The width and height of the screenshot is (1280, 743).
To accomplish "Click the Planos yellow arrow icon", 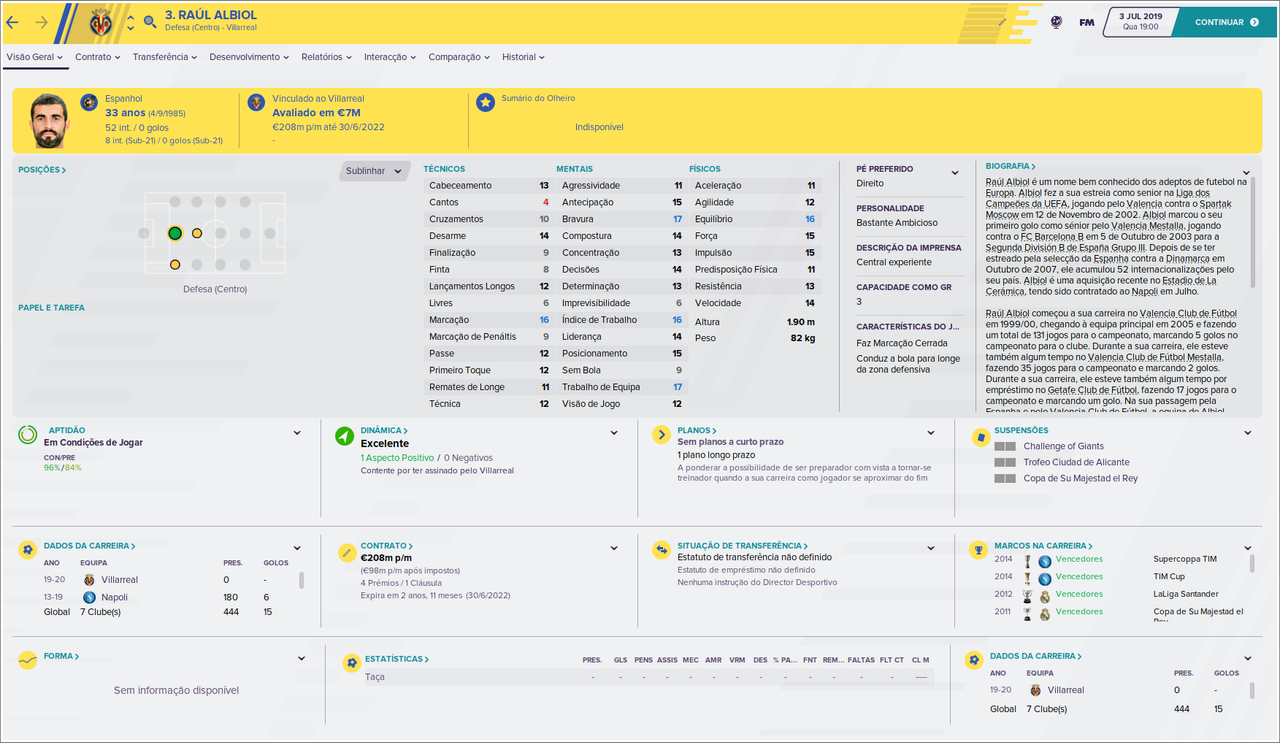I will (x=661, y=434).
